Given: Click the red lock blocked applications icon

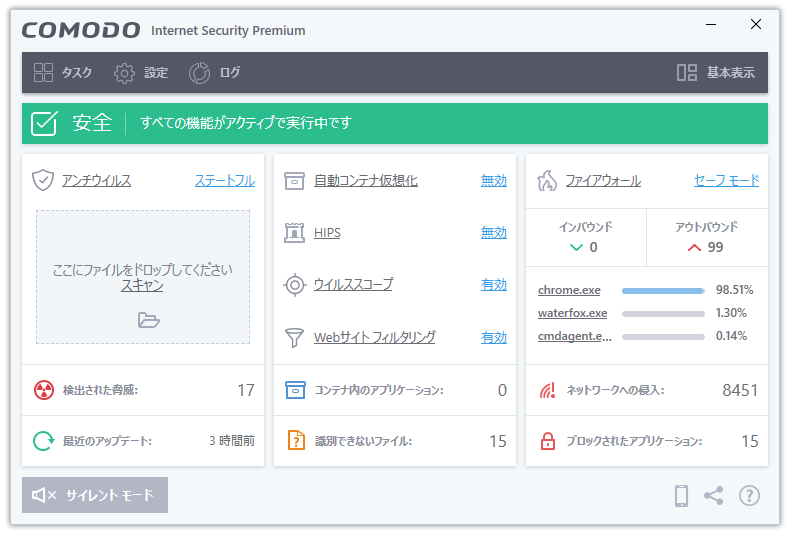Looking at the screenshot, I should [x=548, y=441].
